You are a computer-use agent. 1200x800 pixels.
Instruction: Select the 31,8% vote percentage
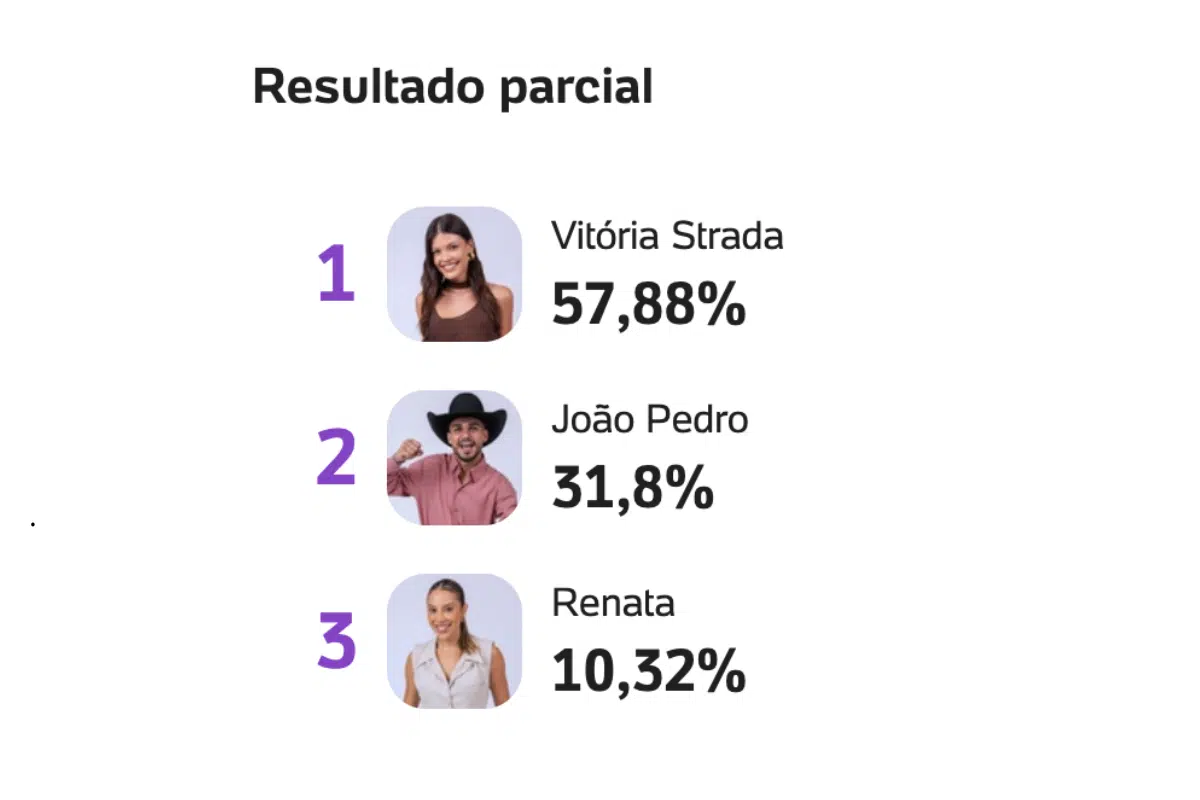coord(632,488)
